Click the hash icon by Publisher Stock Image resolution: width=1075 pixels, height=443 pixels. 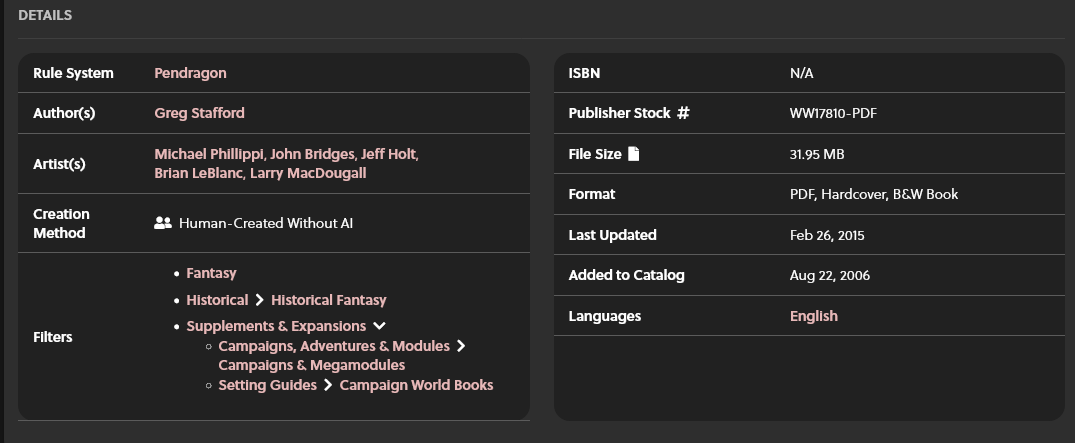683,113
